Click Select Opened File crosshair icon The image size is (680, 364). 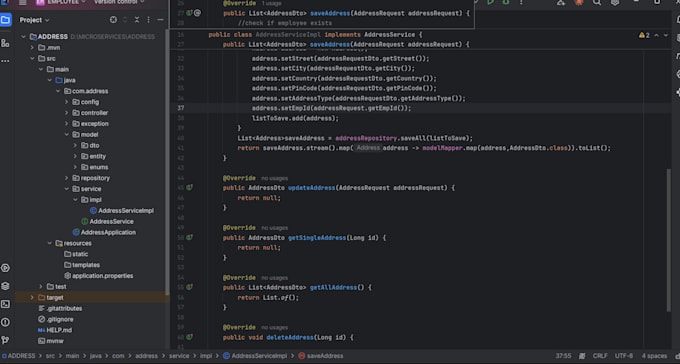click(113, 20)
